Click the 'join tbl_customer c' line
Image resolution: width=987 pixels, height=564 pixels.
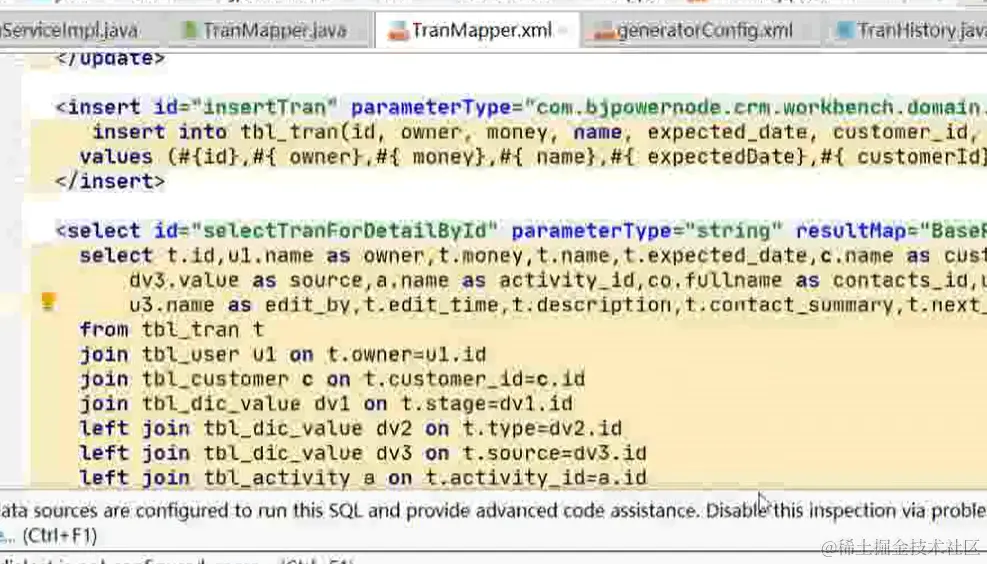[332, 379]
